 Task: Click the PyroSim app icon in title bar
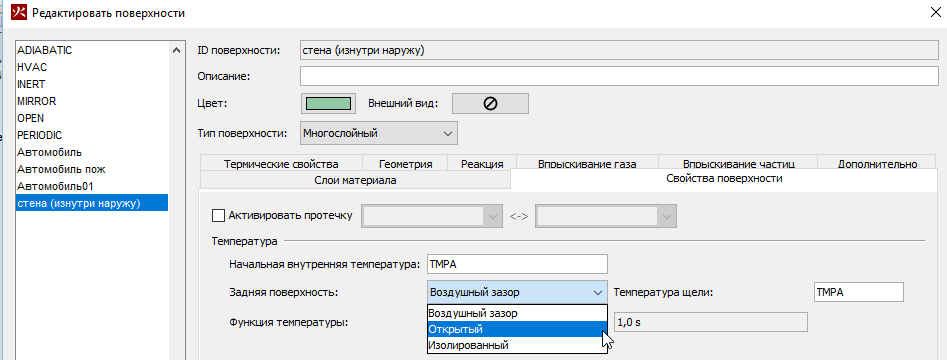(19, 12)
